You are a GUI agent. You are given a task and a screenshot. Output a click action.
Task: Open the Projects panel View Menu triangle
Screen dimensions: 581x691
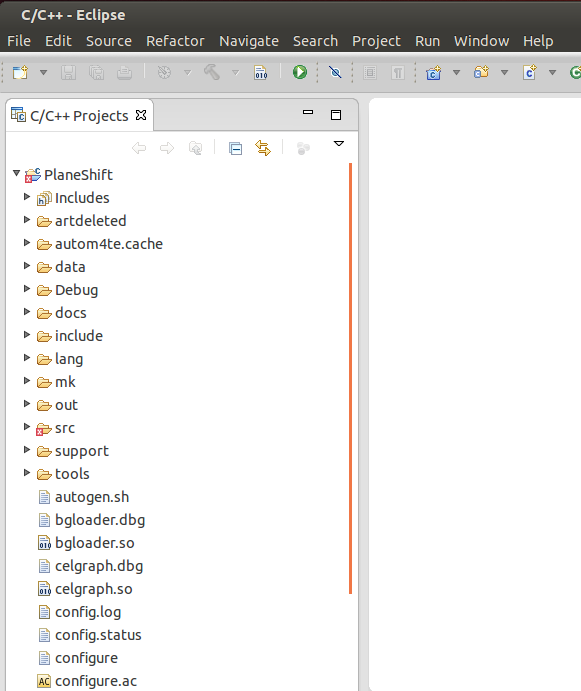(x=339, y=144)
